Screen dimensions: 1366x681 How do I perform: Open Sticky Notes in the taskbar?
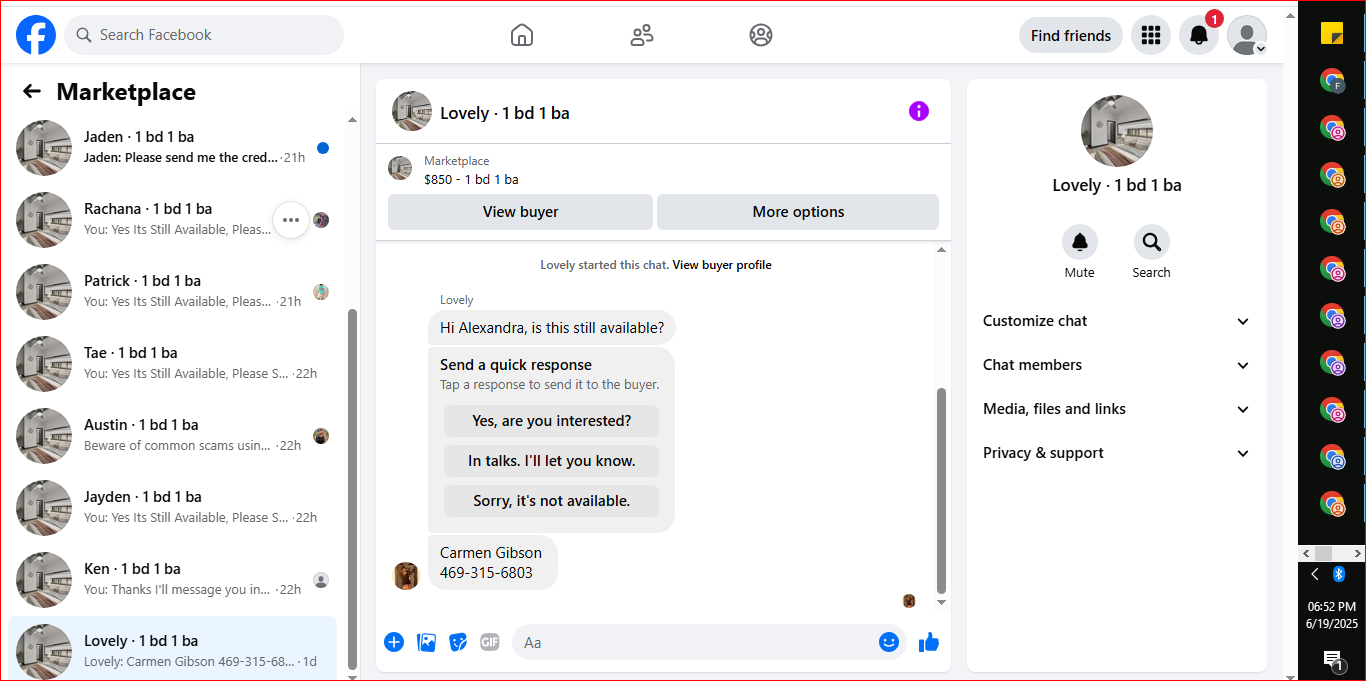tap(1332, 33)
